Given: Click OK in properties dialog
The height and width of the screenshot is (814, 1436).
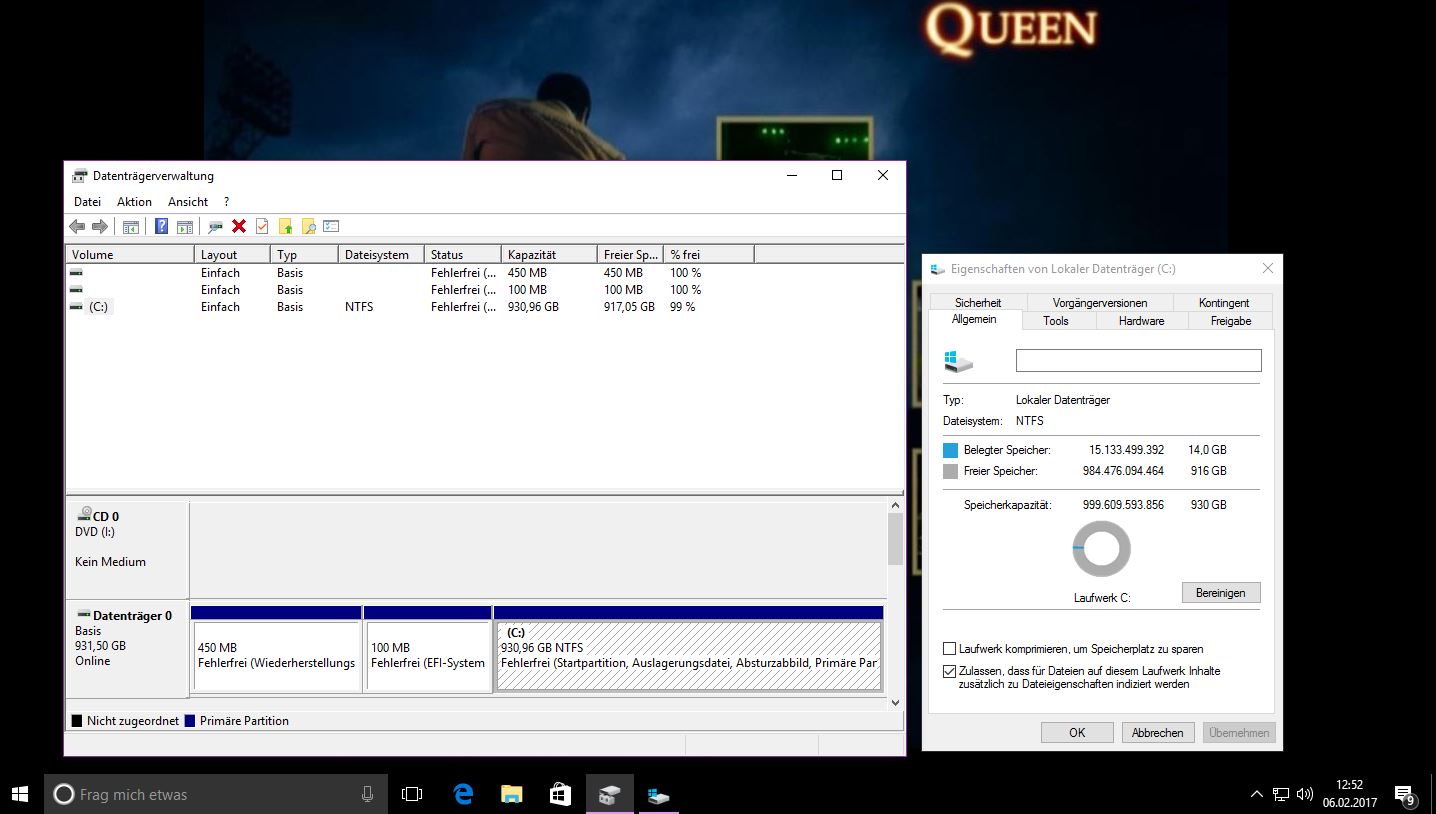Looking at the screenshot, I should click(x=1077, y=733).
